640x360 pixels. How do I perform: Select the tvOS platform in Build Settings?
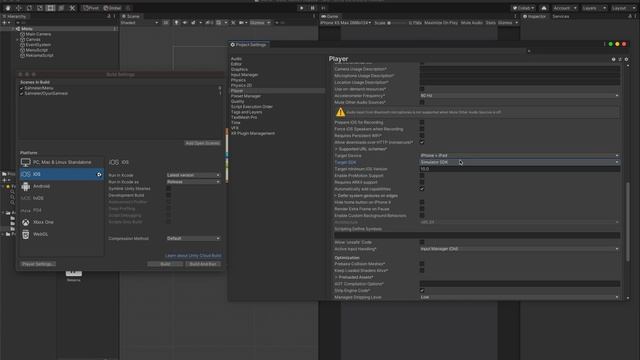pyautogui.click(x=61, y=198)
